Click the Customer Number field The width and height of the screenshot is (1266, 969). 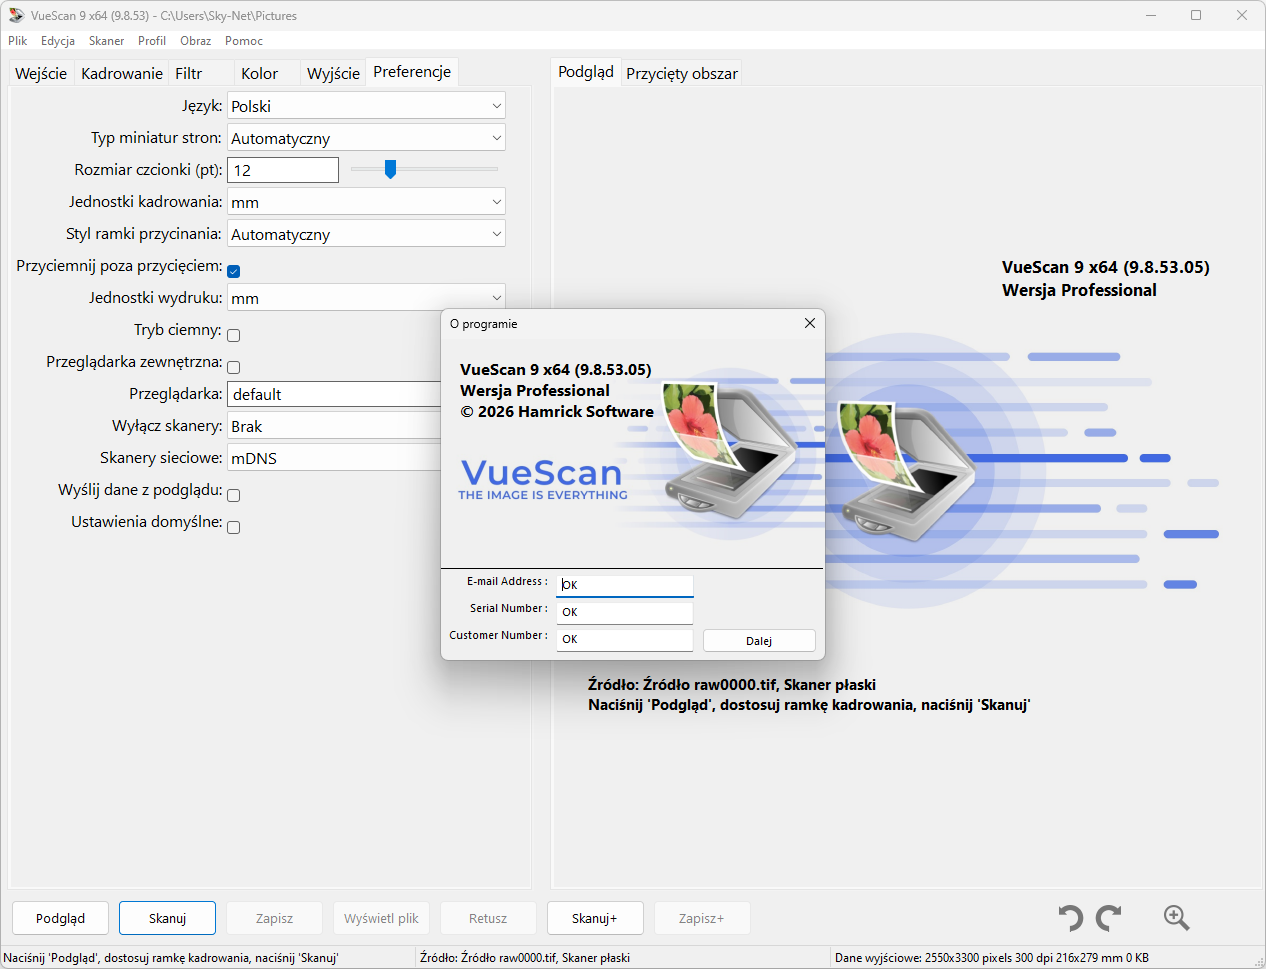[625, 639]
